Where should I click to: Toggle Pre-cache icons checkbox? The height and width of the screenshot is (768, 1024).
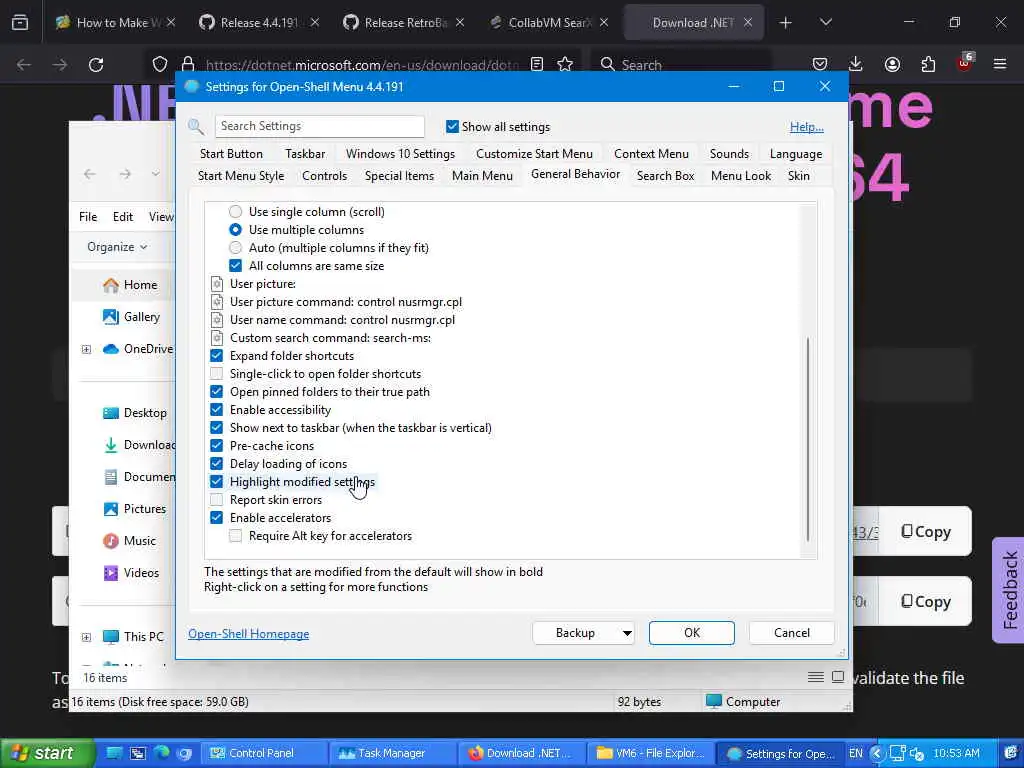point(217,446)
